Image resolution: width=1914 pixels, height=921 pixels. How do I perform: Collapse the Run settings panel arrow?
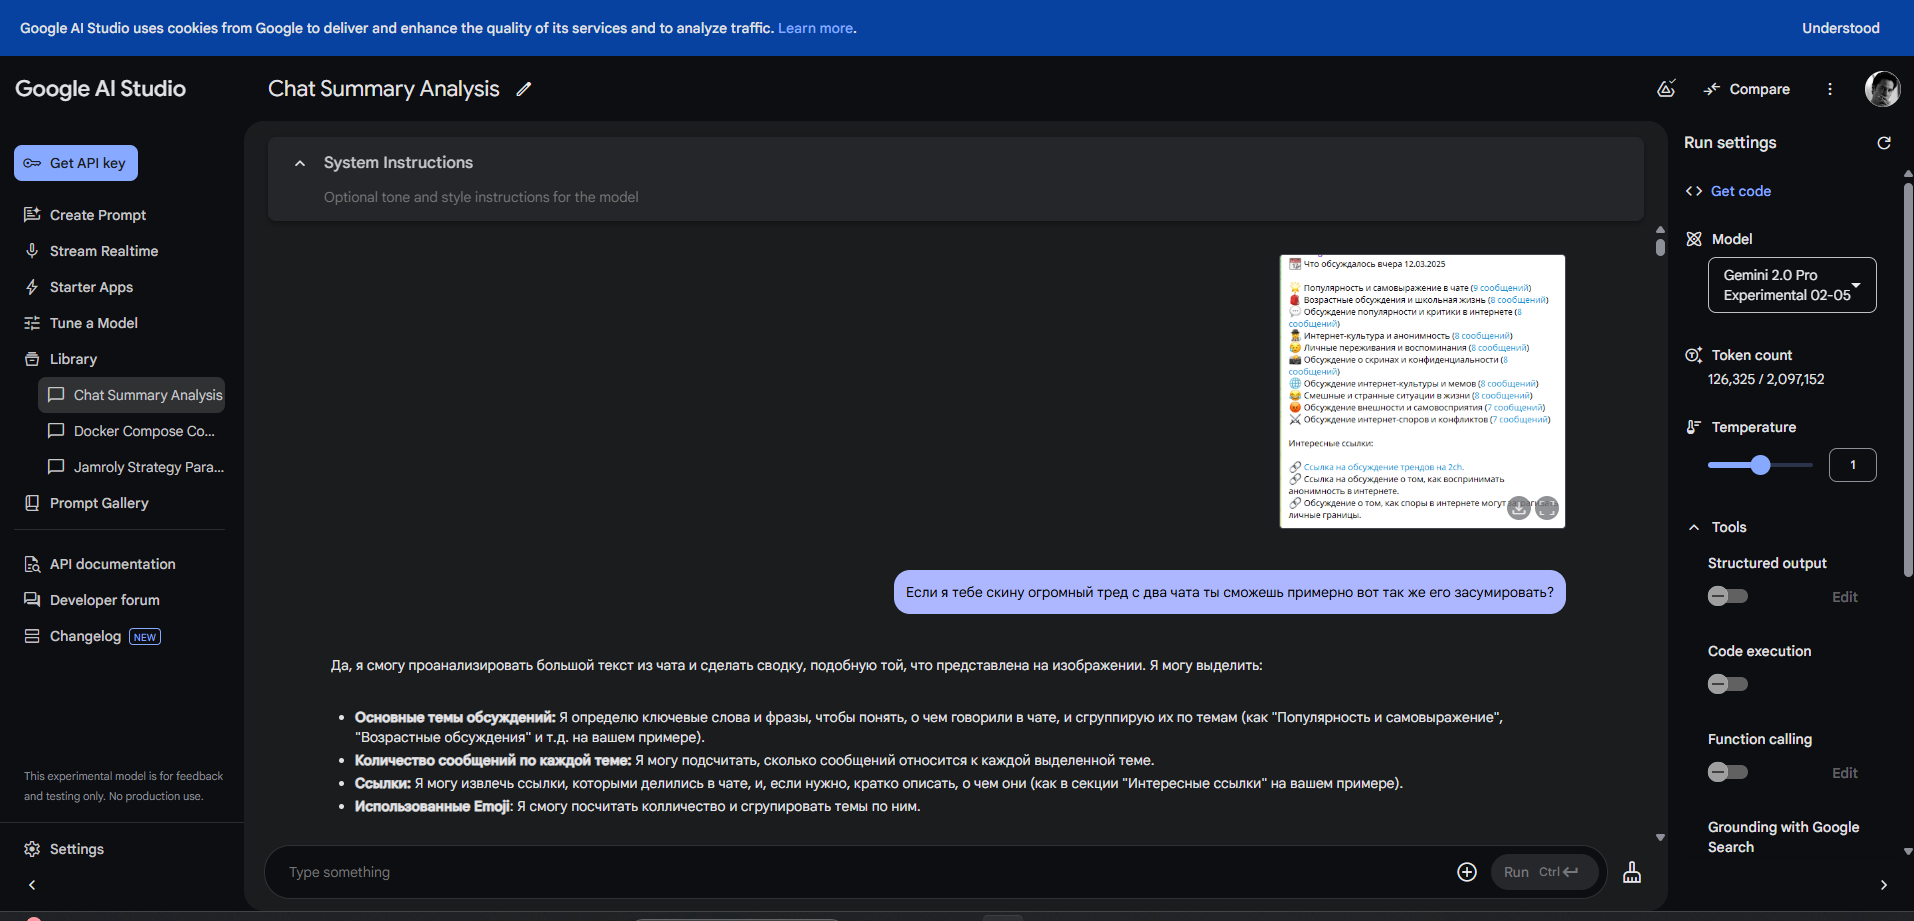point(1884,885)
